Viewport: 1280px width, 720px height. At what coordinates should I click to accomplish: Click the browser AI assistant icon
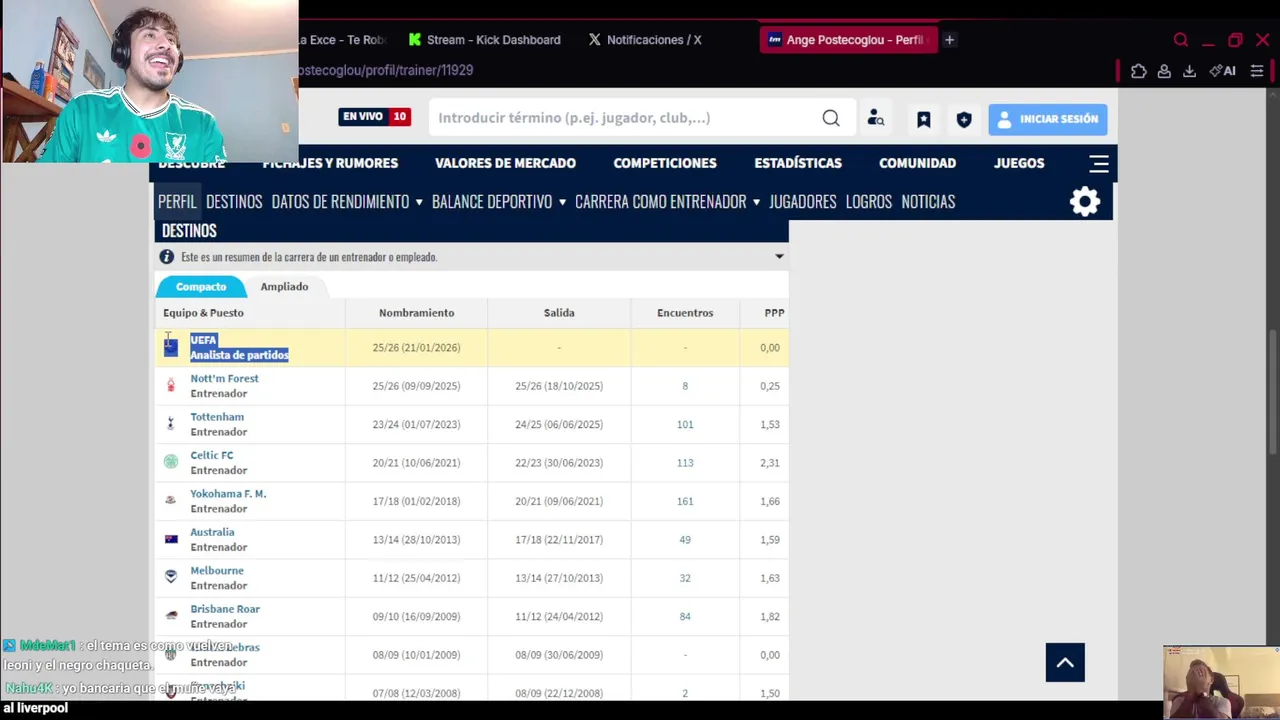[x=1223, y=71]
